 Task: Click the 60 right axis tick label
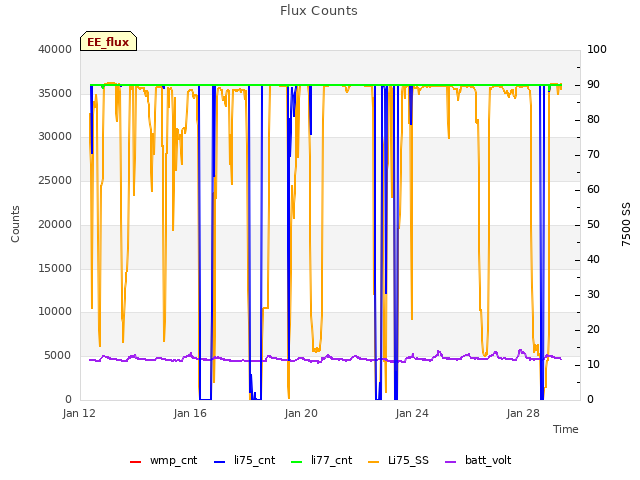click(x=593, y=189)
